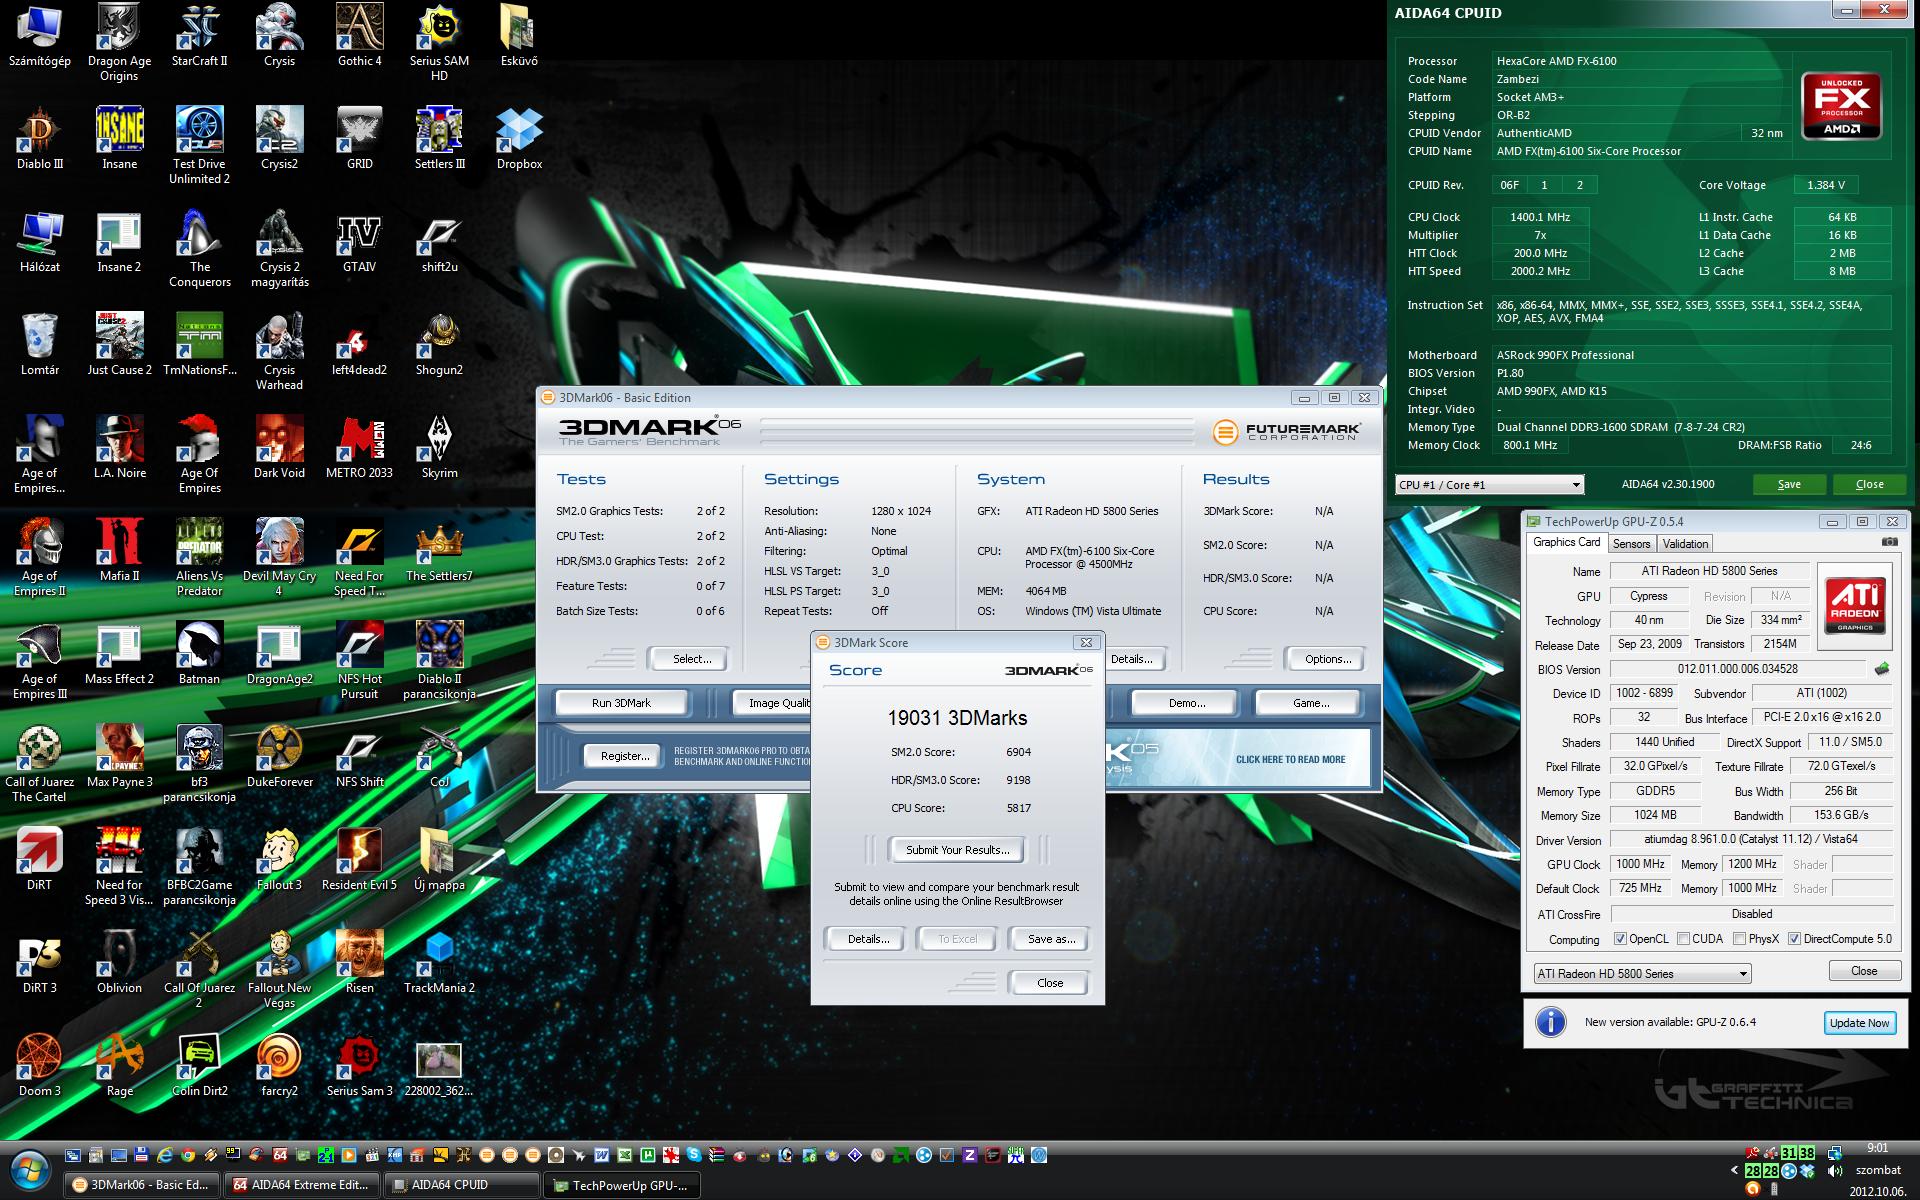Open the Diablo III desktop shortcut

click(x=39, y=139)
